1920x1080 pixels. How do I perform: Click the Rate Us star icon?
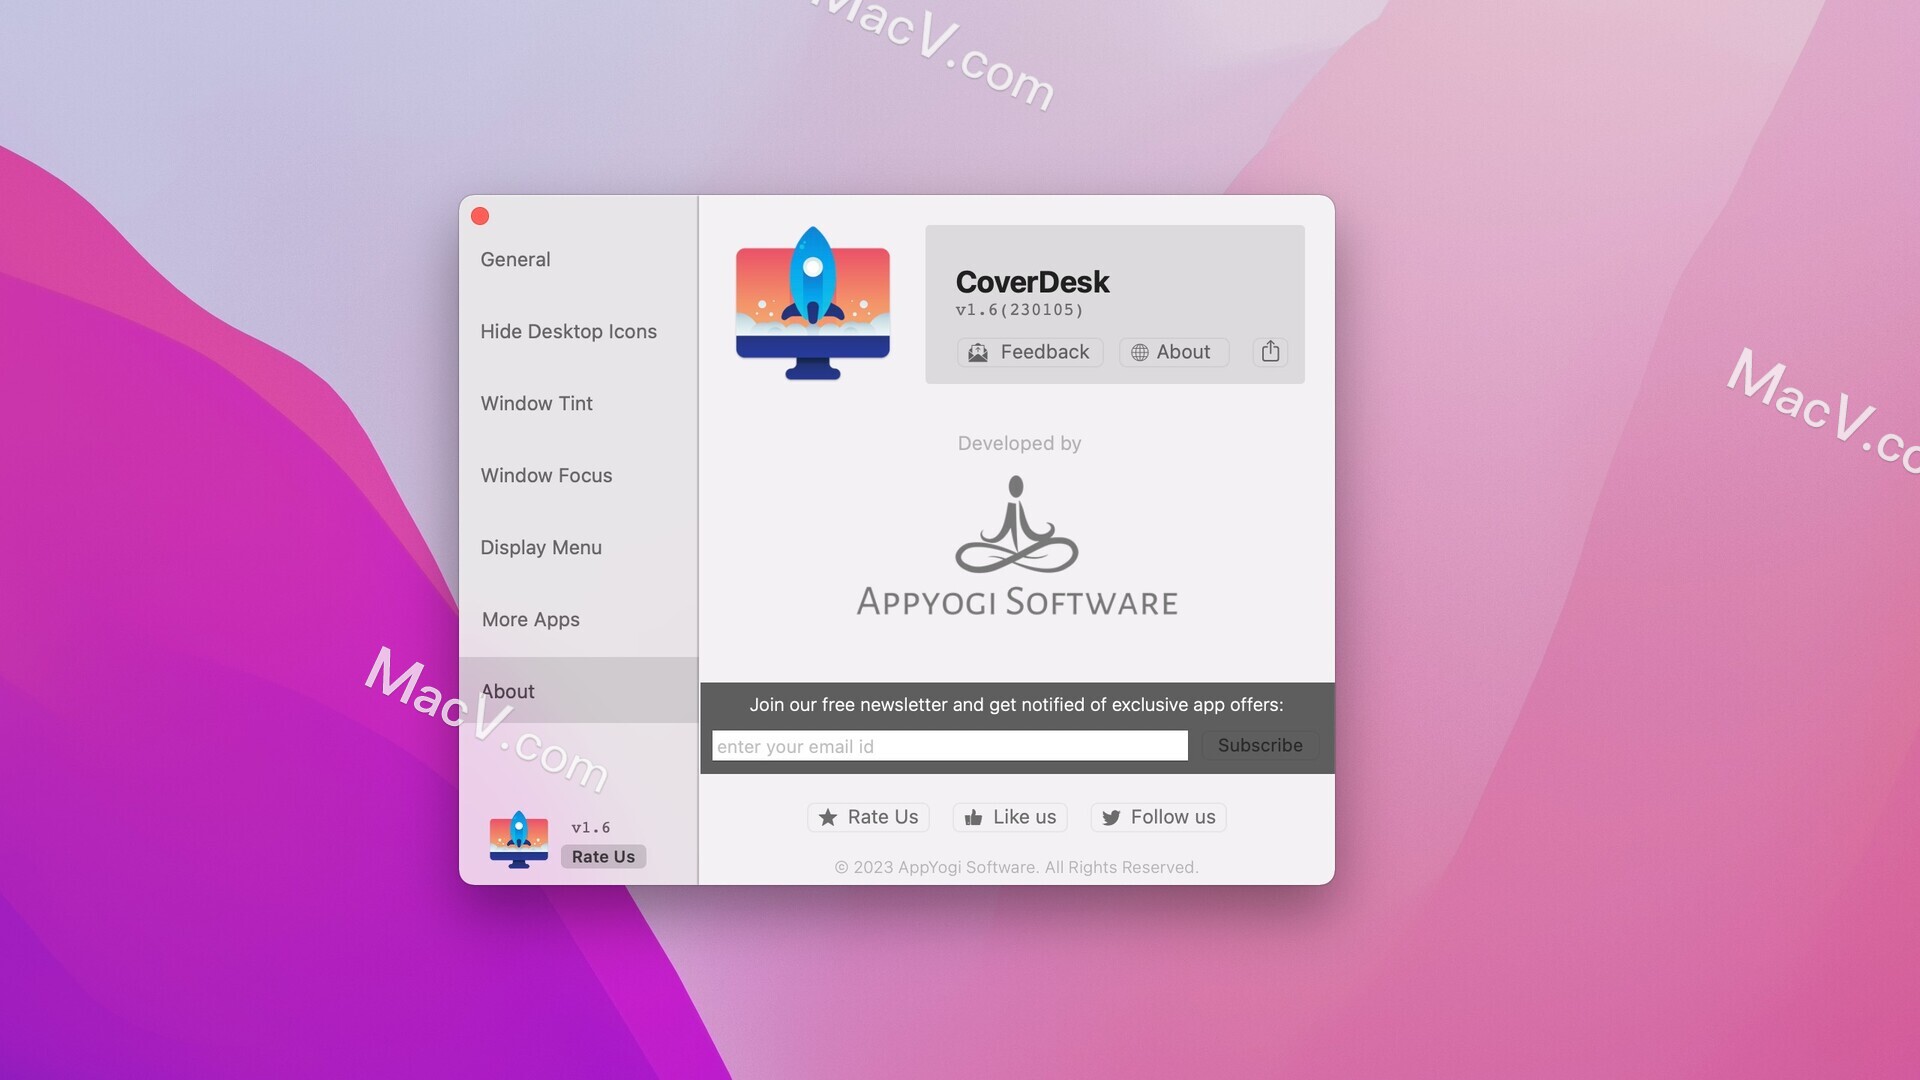(827, 816)
